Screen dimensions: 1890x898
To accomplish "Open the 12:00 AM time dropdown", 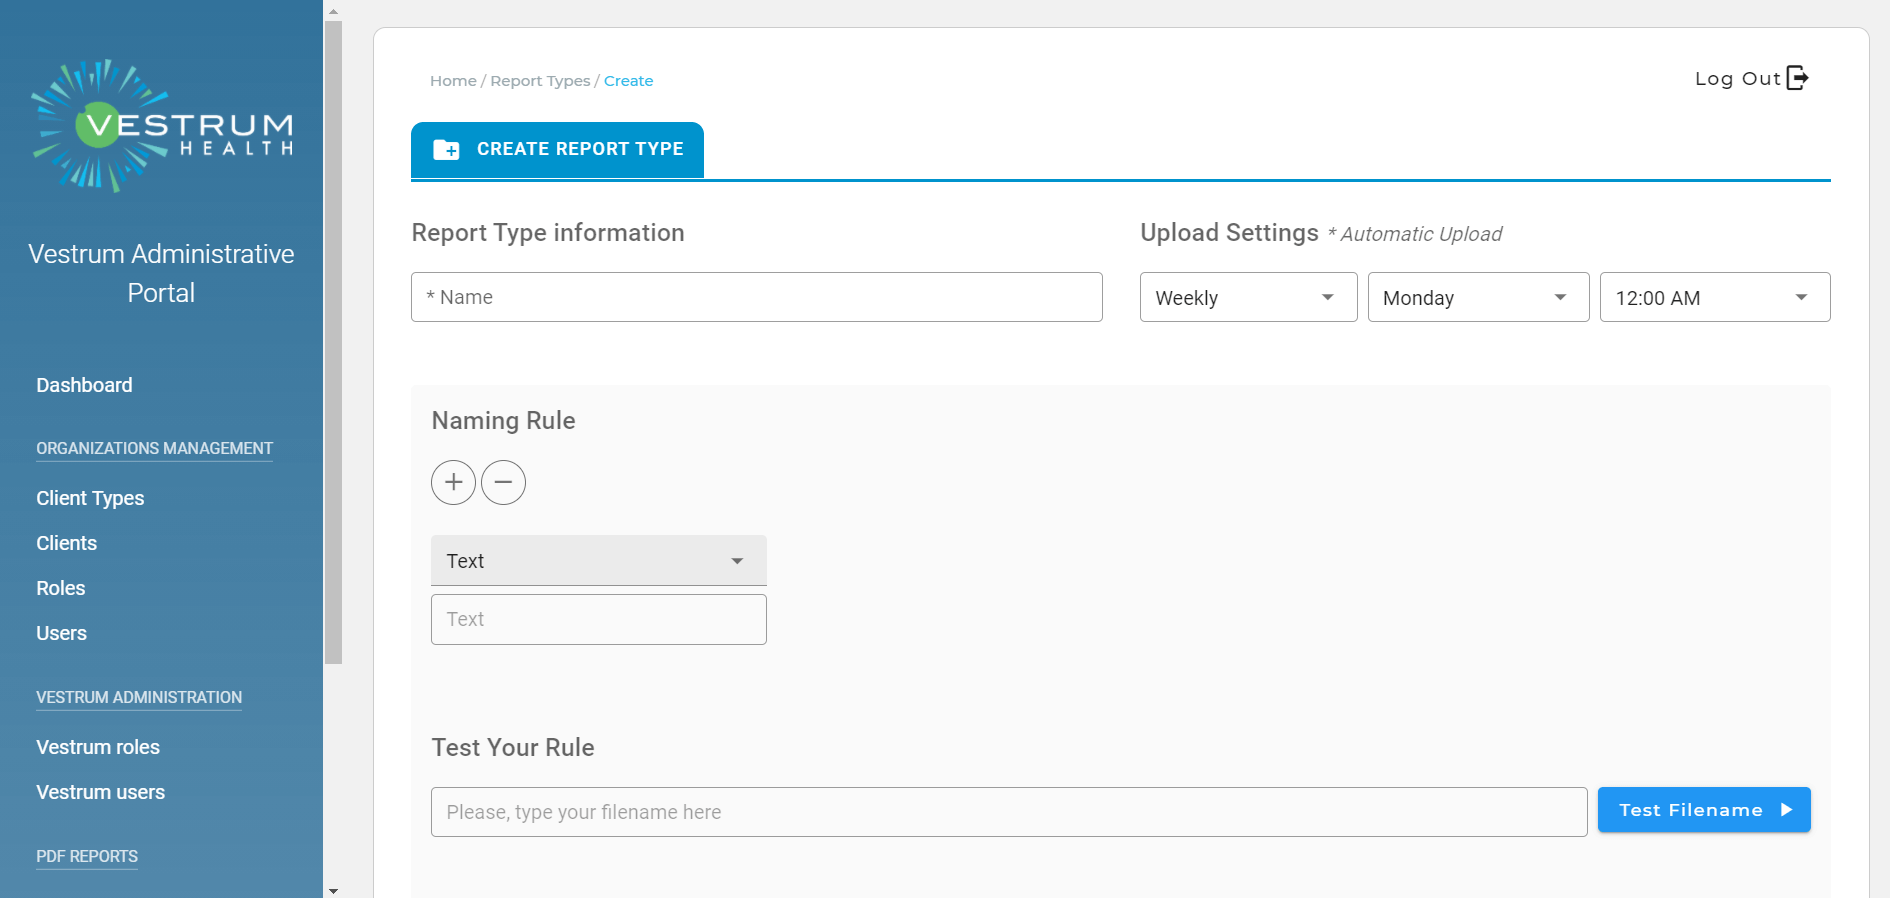I will click(1715, 297).
